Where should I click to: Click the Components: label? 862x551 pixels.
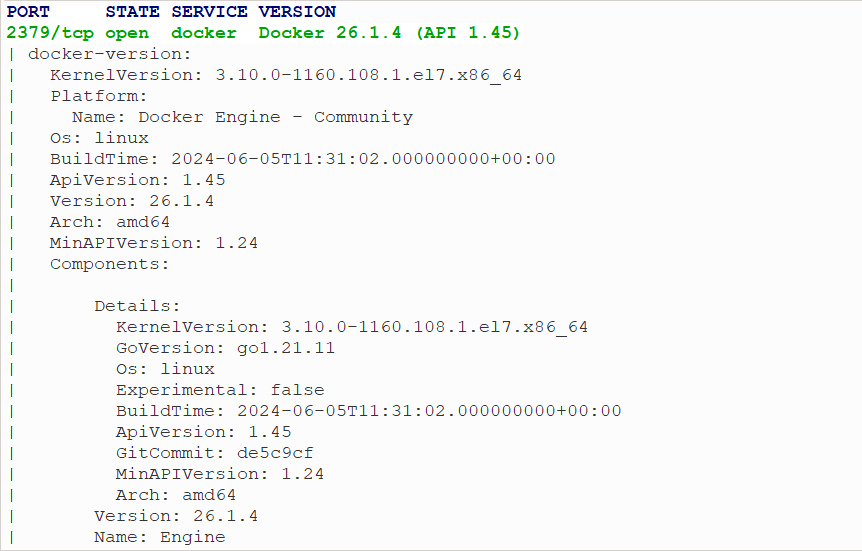point(110,264)
